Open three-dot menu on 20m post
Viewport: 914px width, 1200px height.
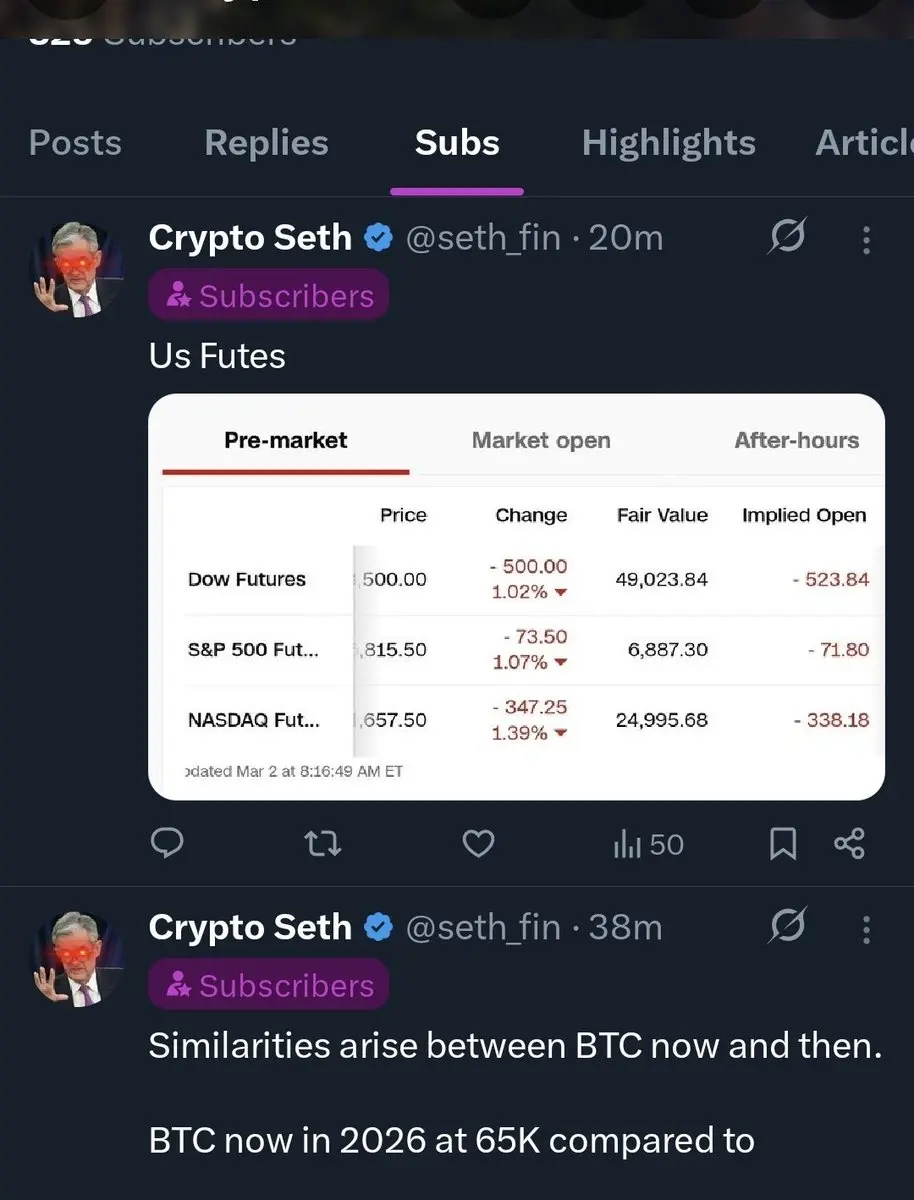(866, 240)
